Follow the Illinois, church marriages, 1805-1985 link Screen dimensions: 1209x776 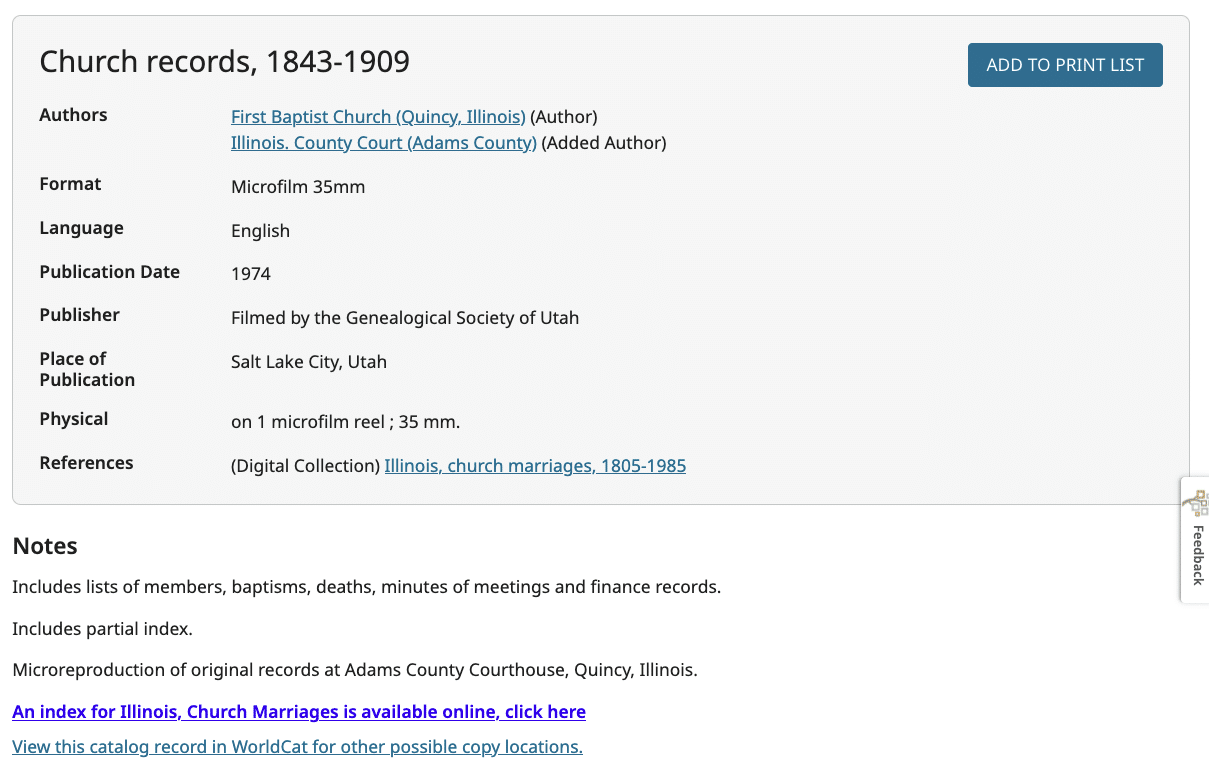pyautogui.click(x=535, y=466)
